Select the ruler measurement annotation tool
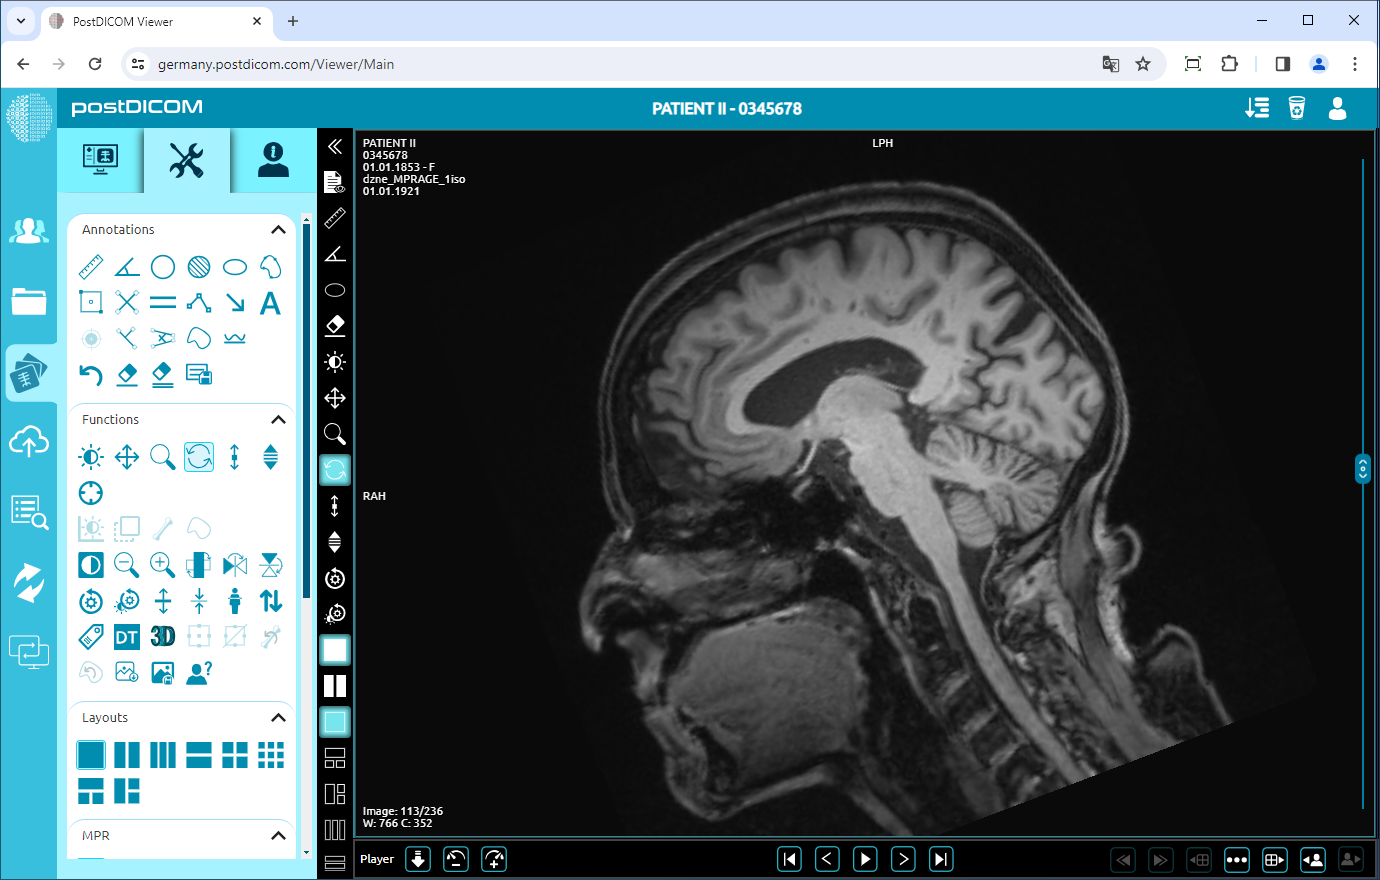The width and height of the screenshot is (1380, 880). click(91, 266)
